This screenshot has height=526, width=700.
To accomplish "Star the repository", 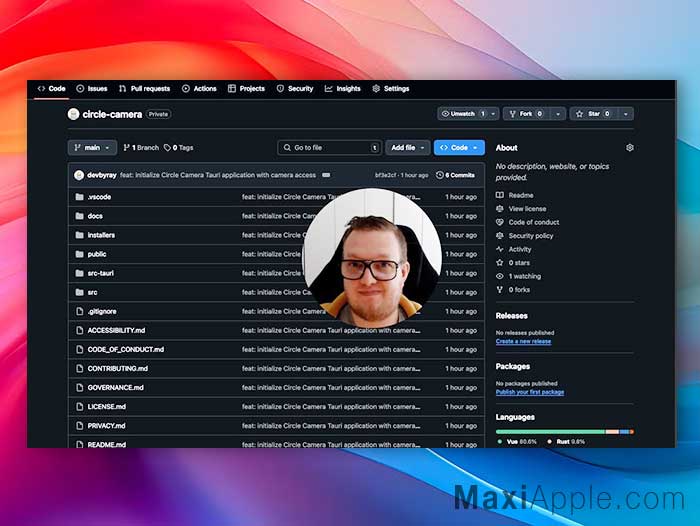I will 593,114.
